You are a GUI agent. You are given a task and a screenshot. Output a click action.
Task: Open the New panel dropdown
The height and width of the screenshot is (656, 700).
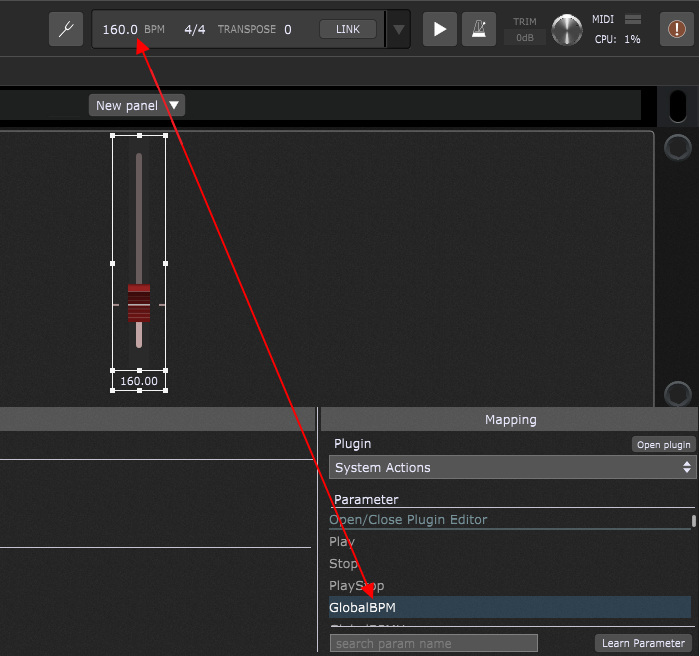137,105
